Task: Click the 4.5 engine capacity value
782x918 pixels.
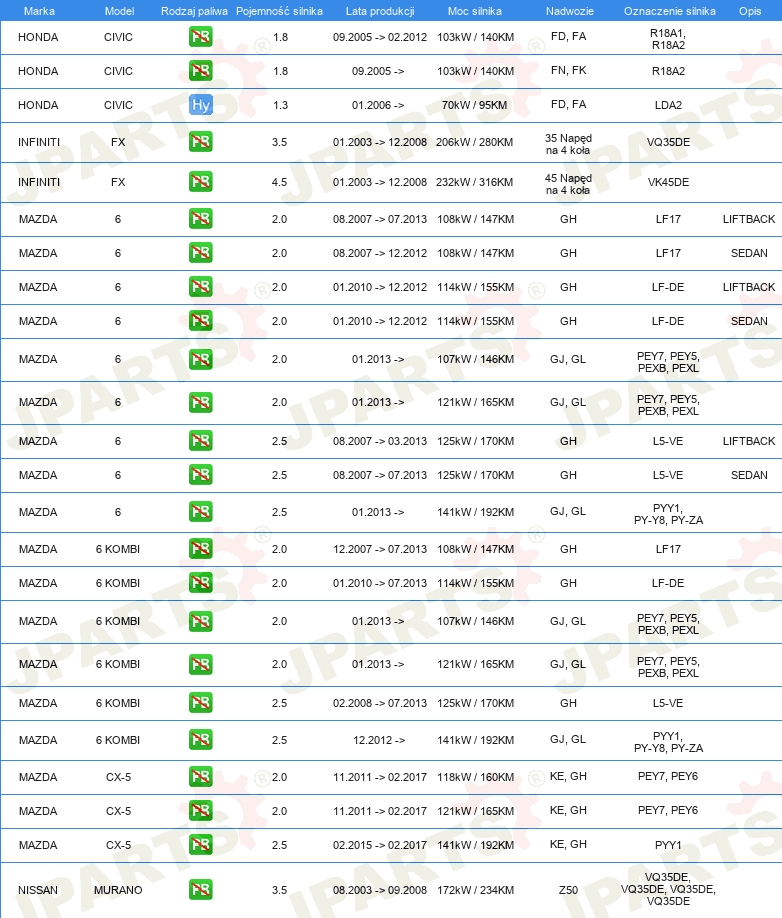Action: 279,182
